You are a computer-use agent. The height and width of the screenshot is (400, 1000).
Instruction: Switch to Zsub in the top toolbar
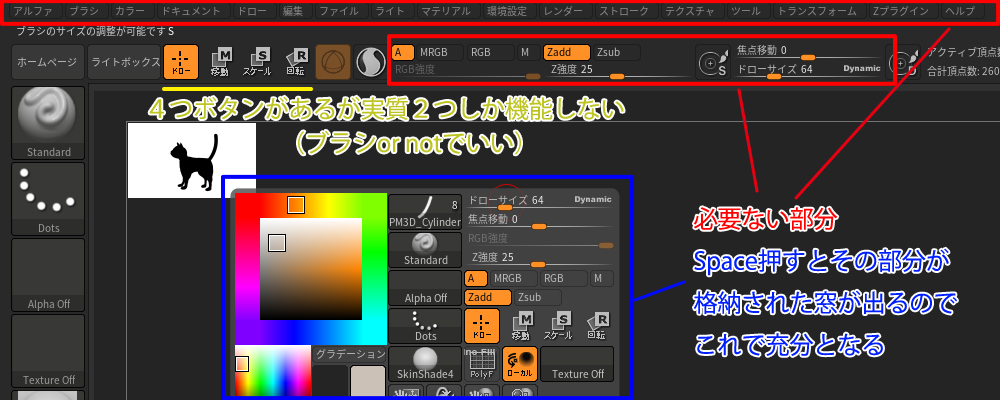[616, 52]
